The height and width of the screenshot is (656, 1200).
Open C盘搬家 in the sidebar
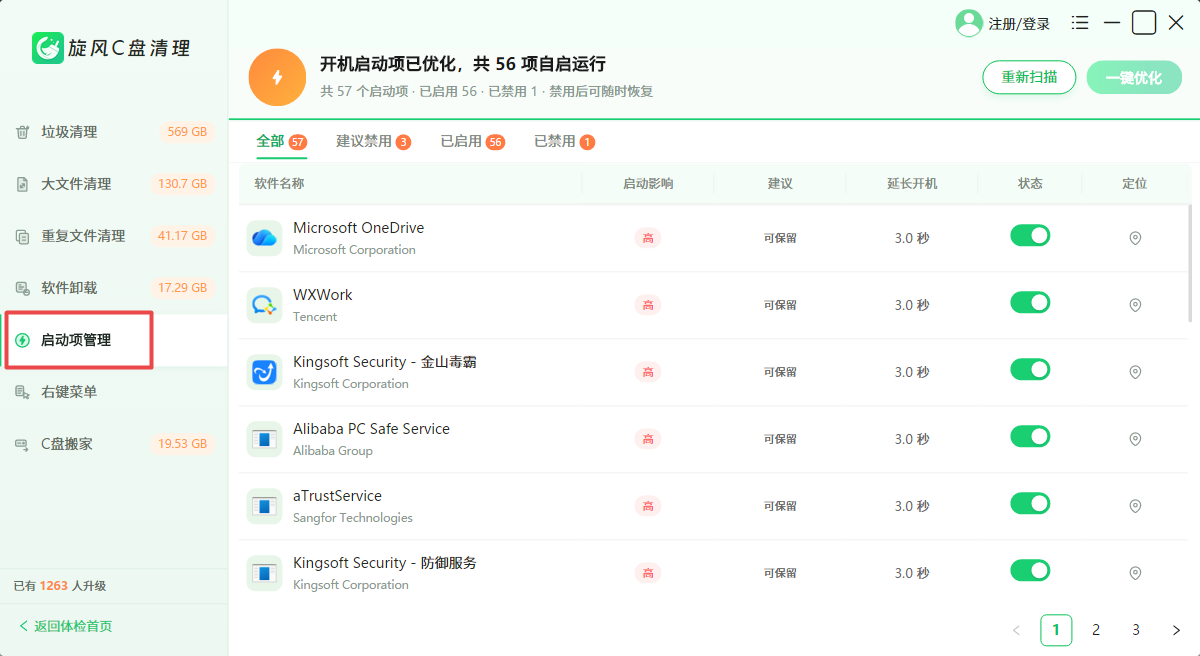point(114,444)
